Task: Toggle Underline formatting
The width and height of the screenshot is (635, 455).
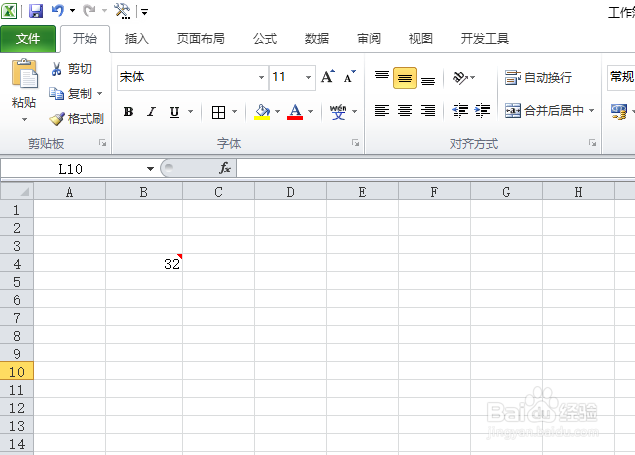Action: (x=175, y=111)
